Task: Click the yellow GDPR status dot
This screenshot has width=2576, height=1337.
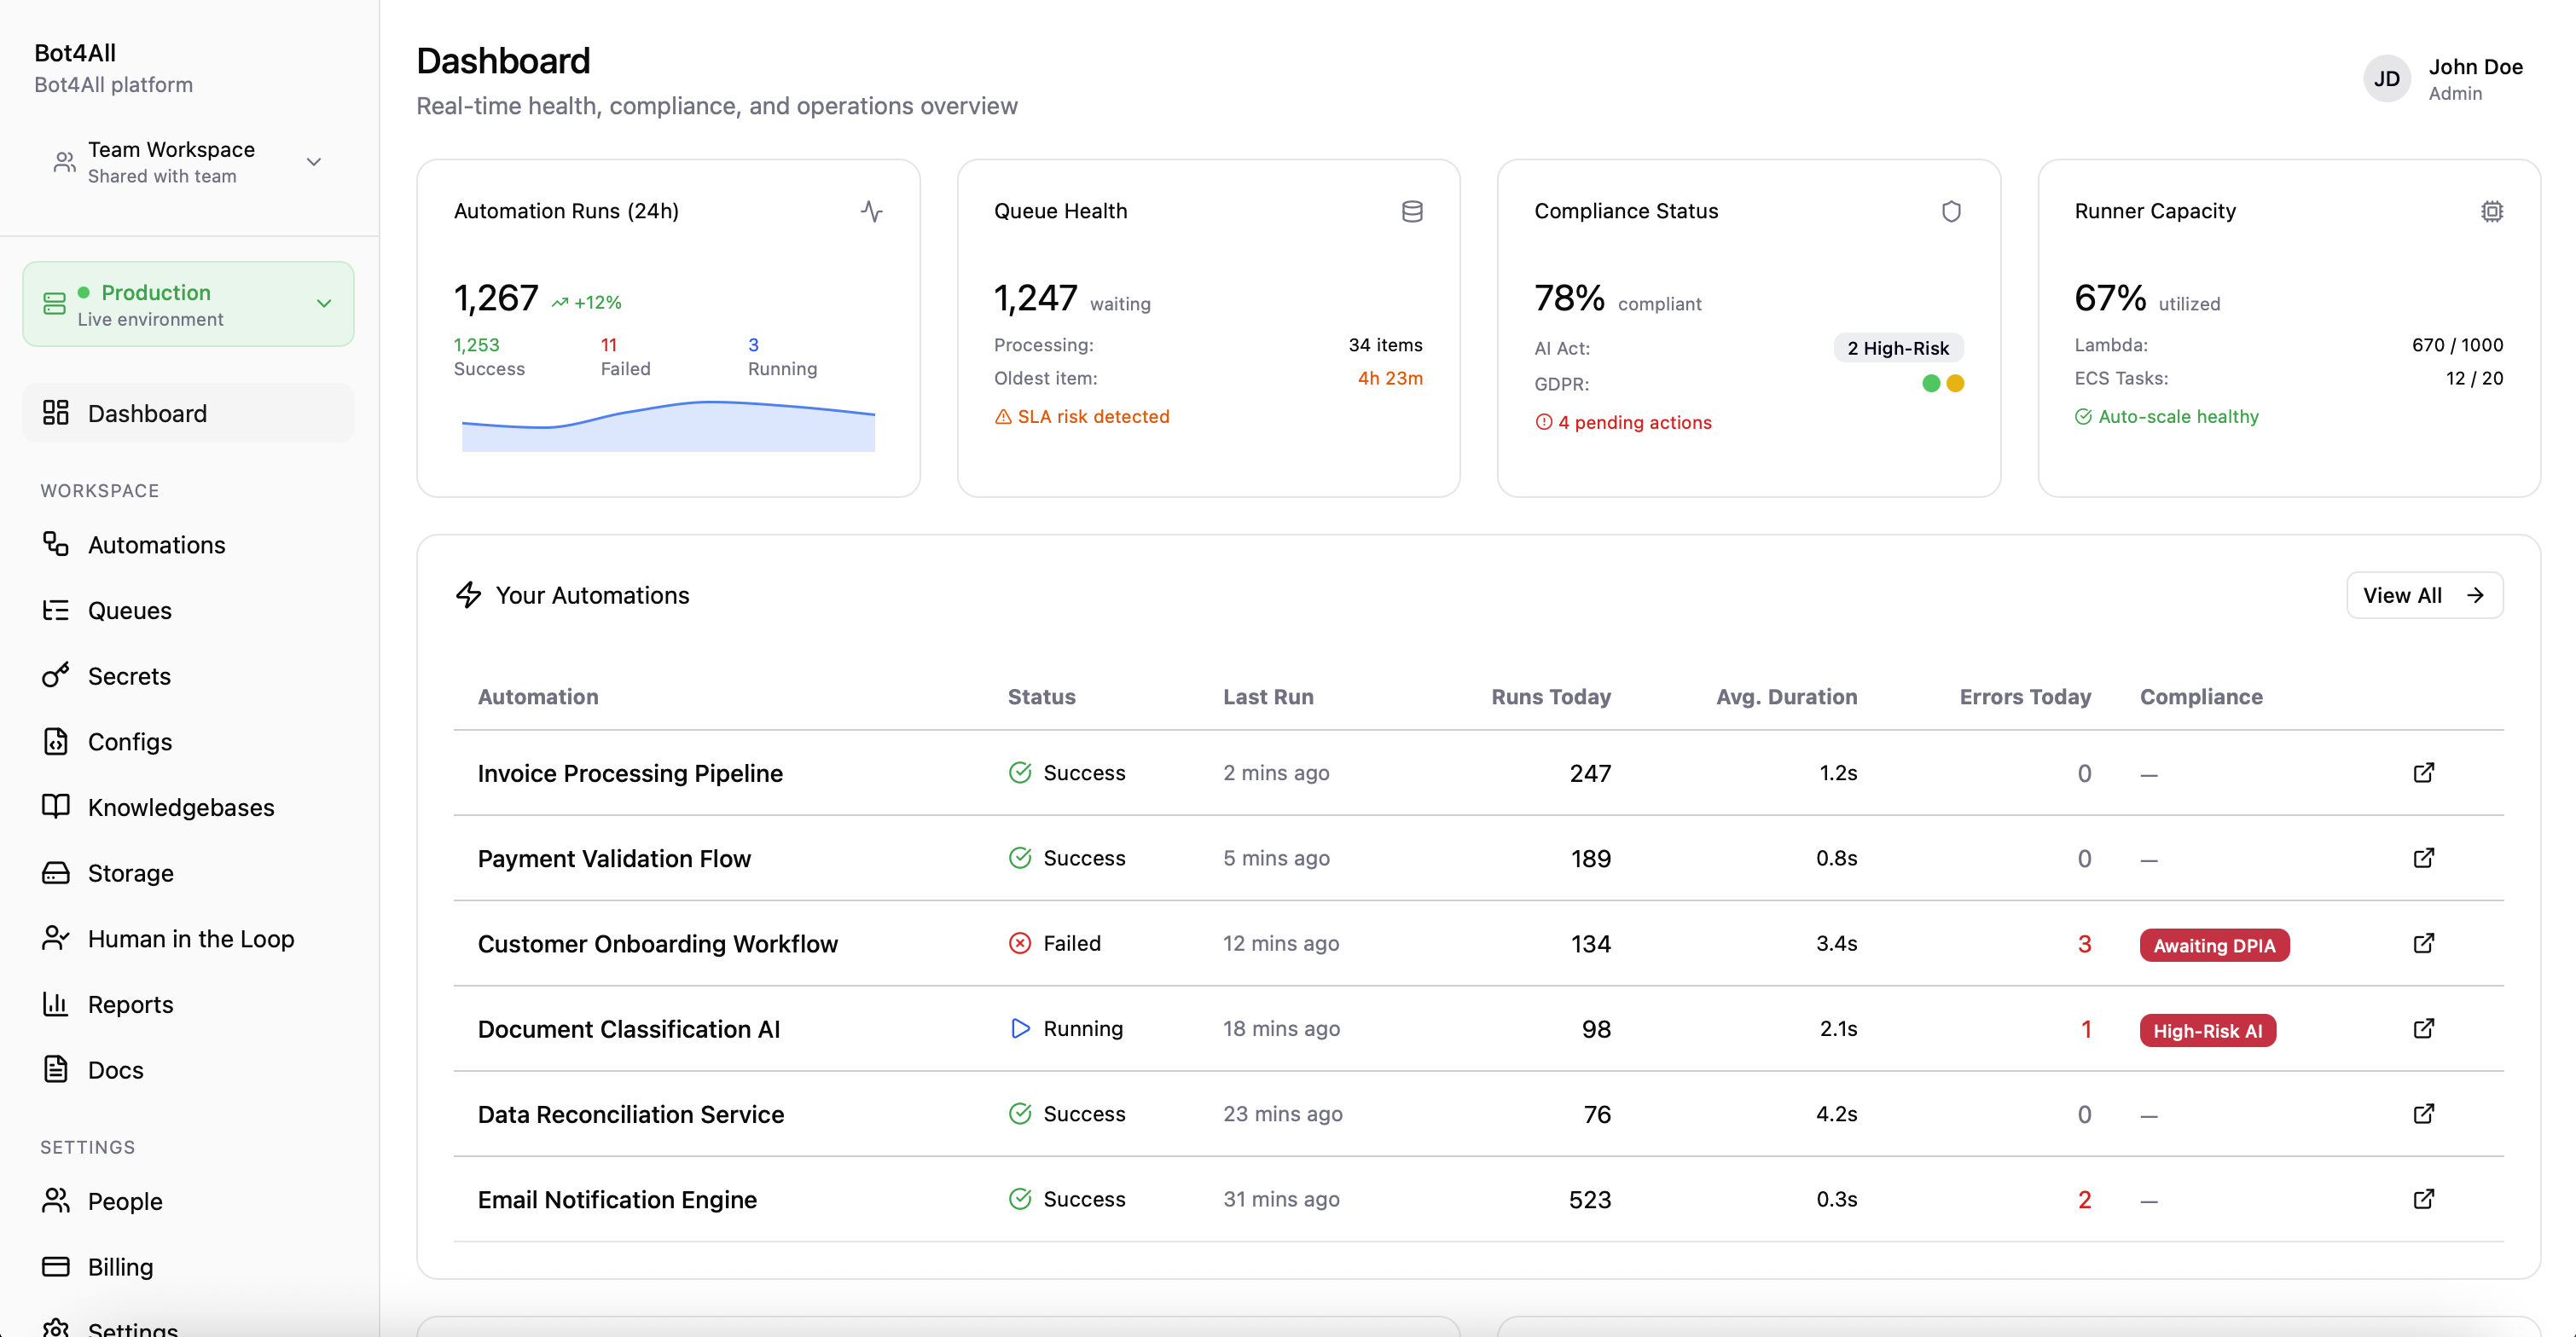Action: (1956, 383)
